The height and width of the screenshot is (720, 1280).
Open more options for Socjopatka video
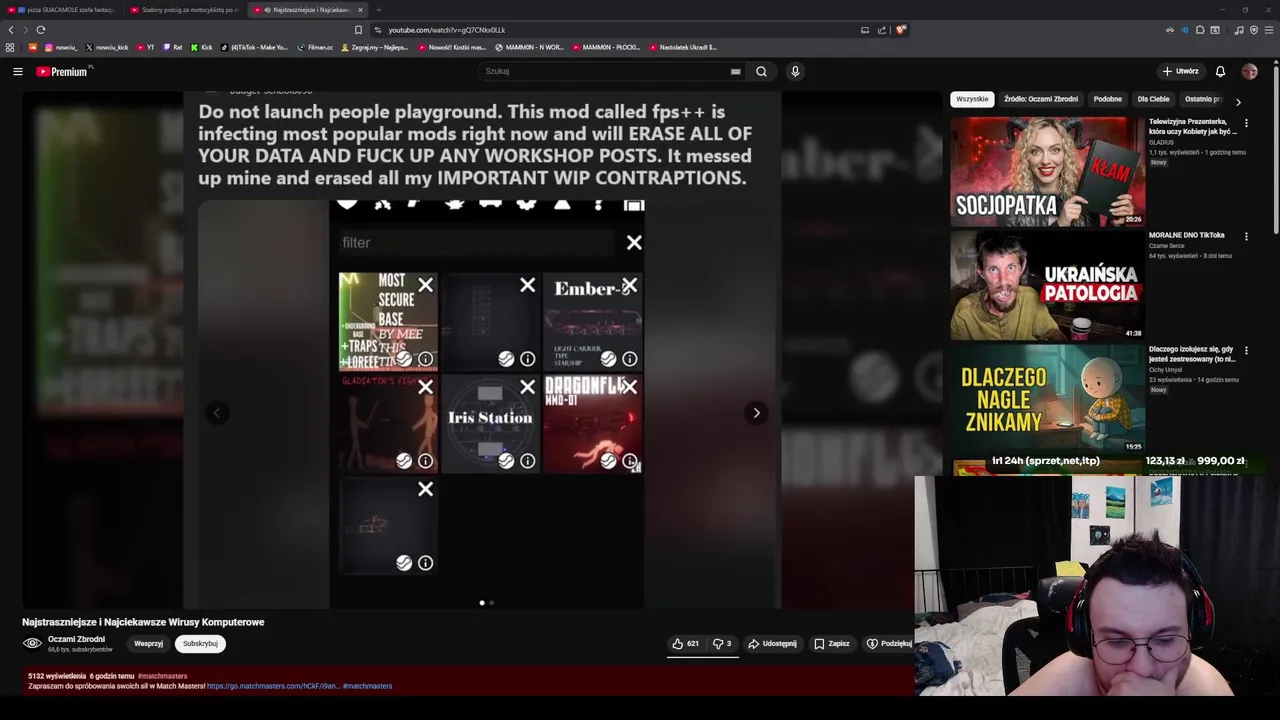(x=1246, y=123)
